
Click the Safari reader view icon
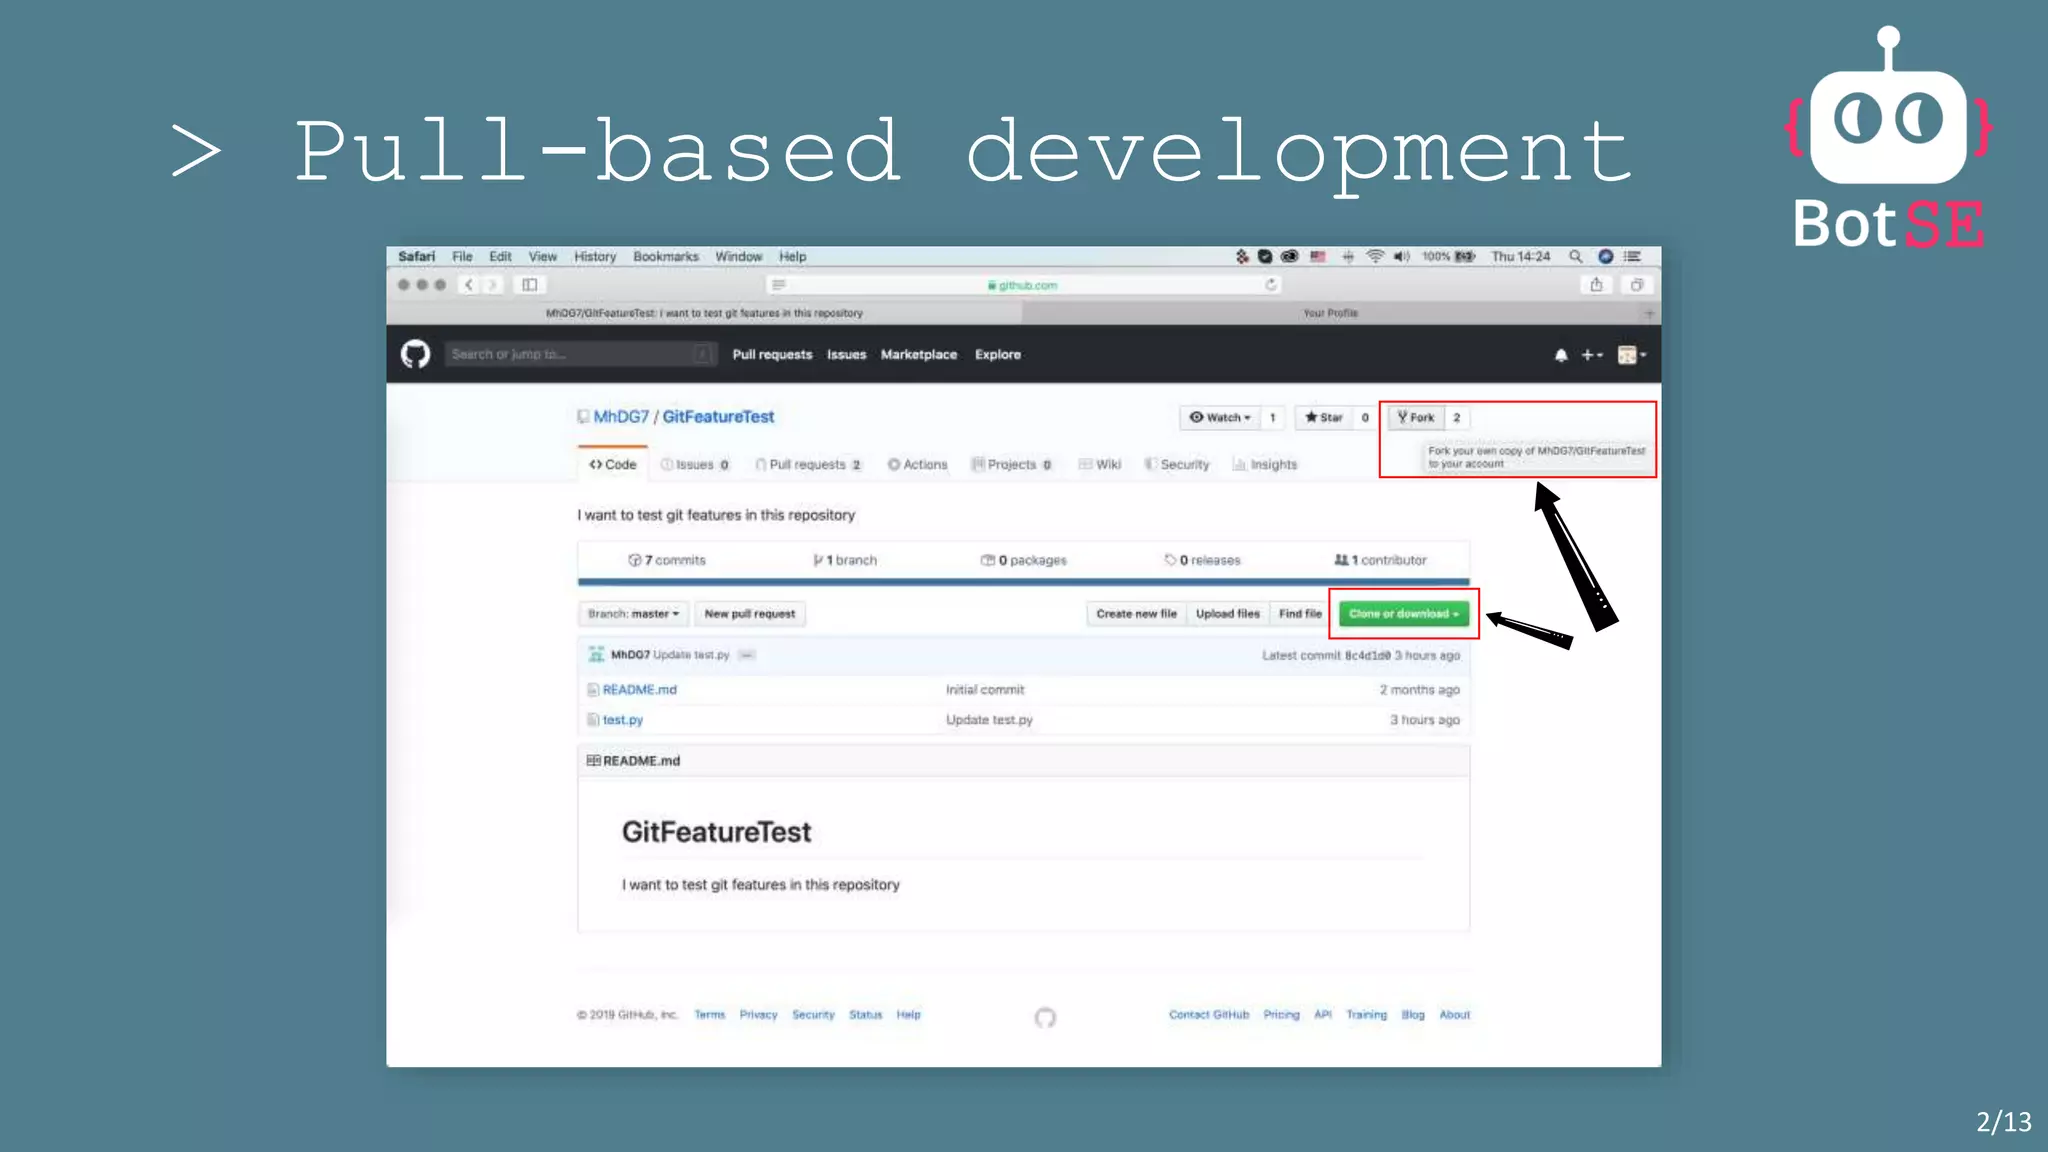tap(779, 285)
